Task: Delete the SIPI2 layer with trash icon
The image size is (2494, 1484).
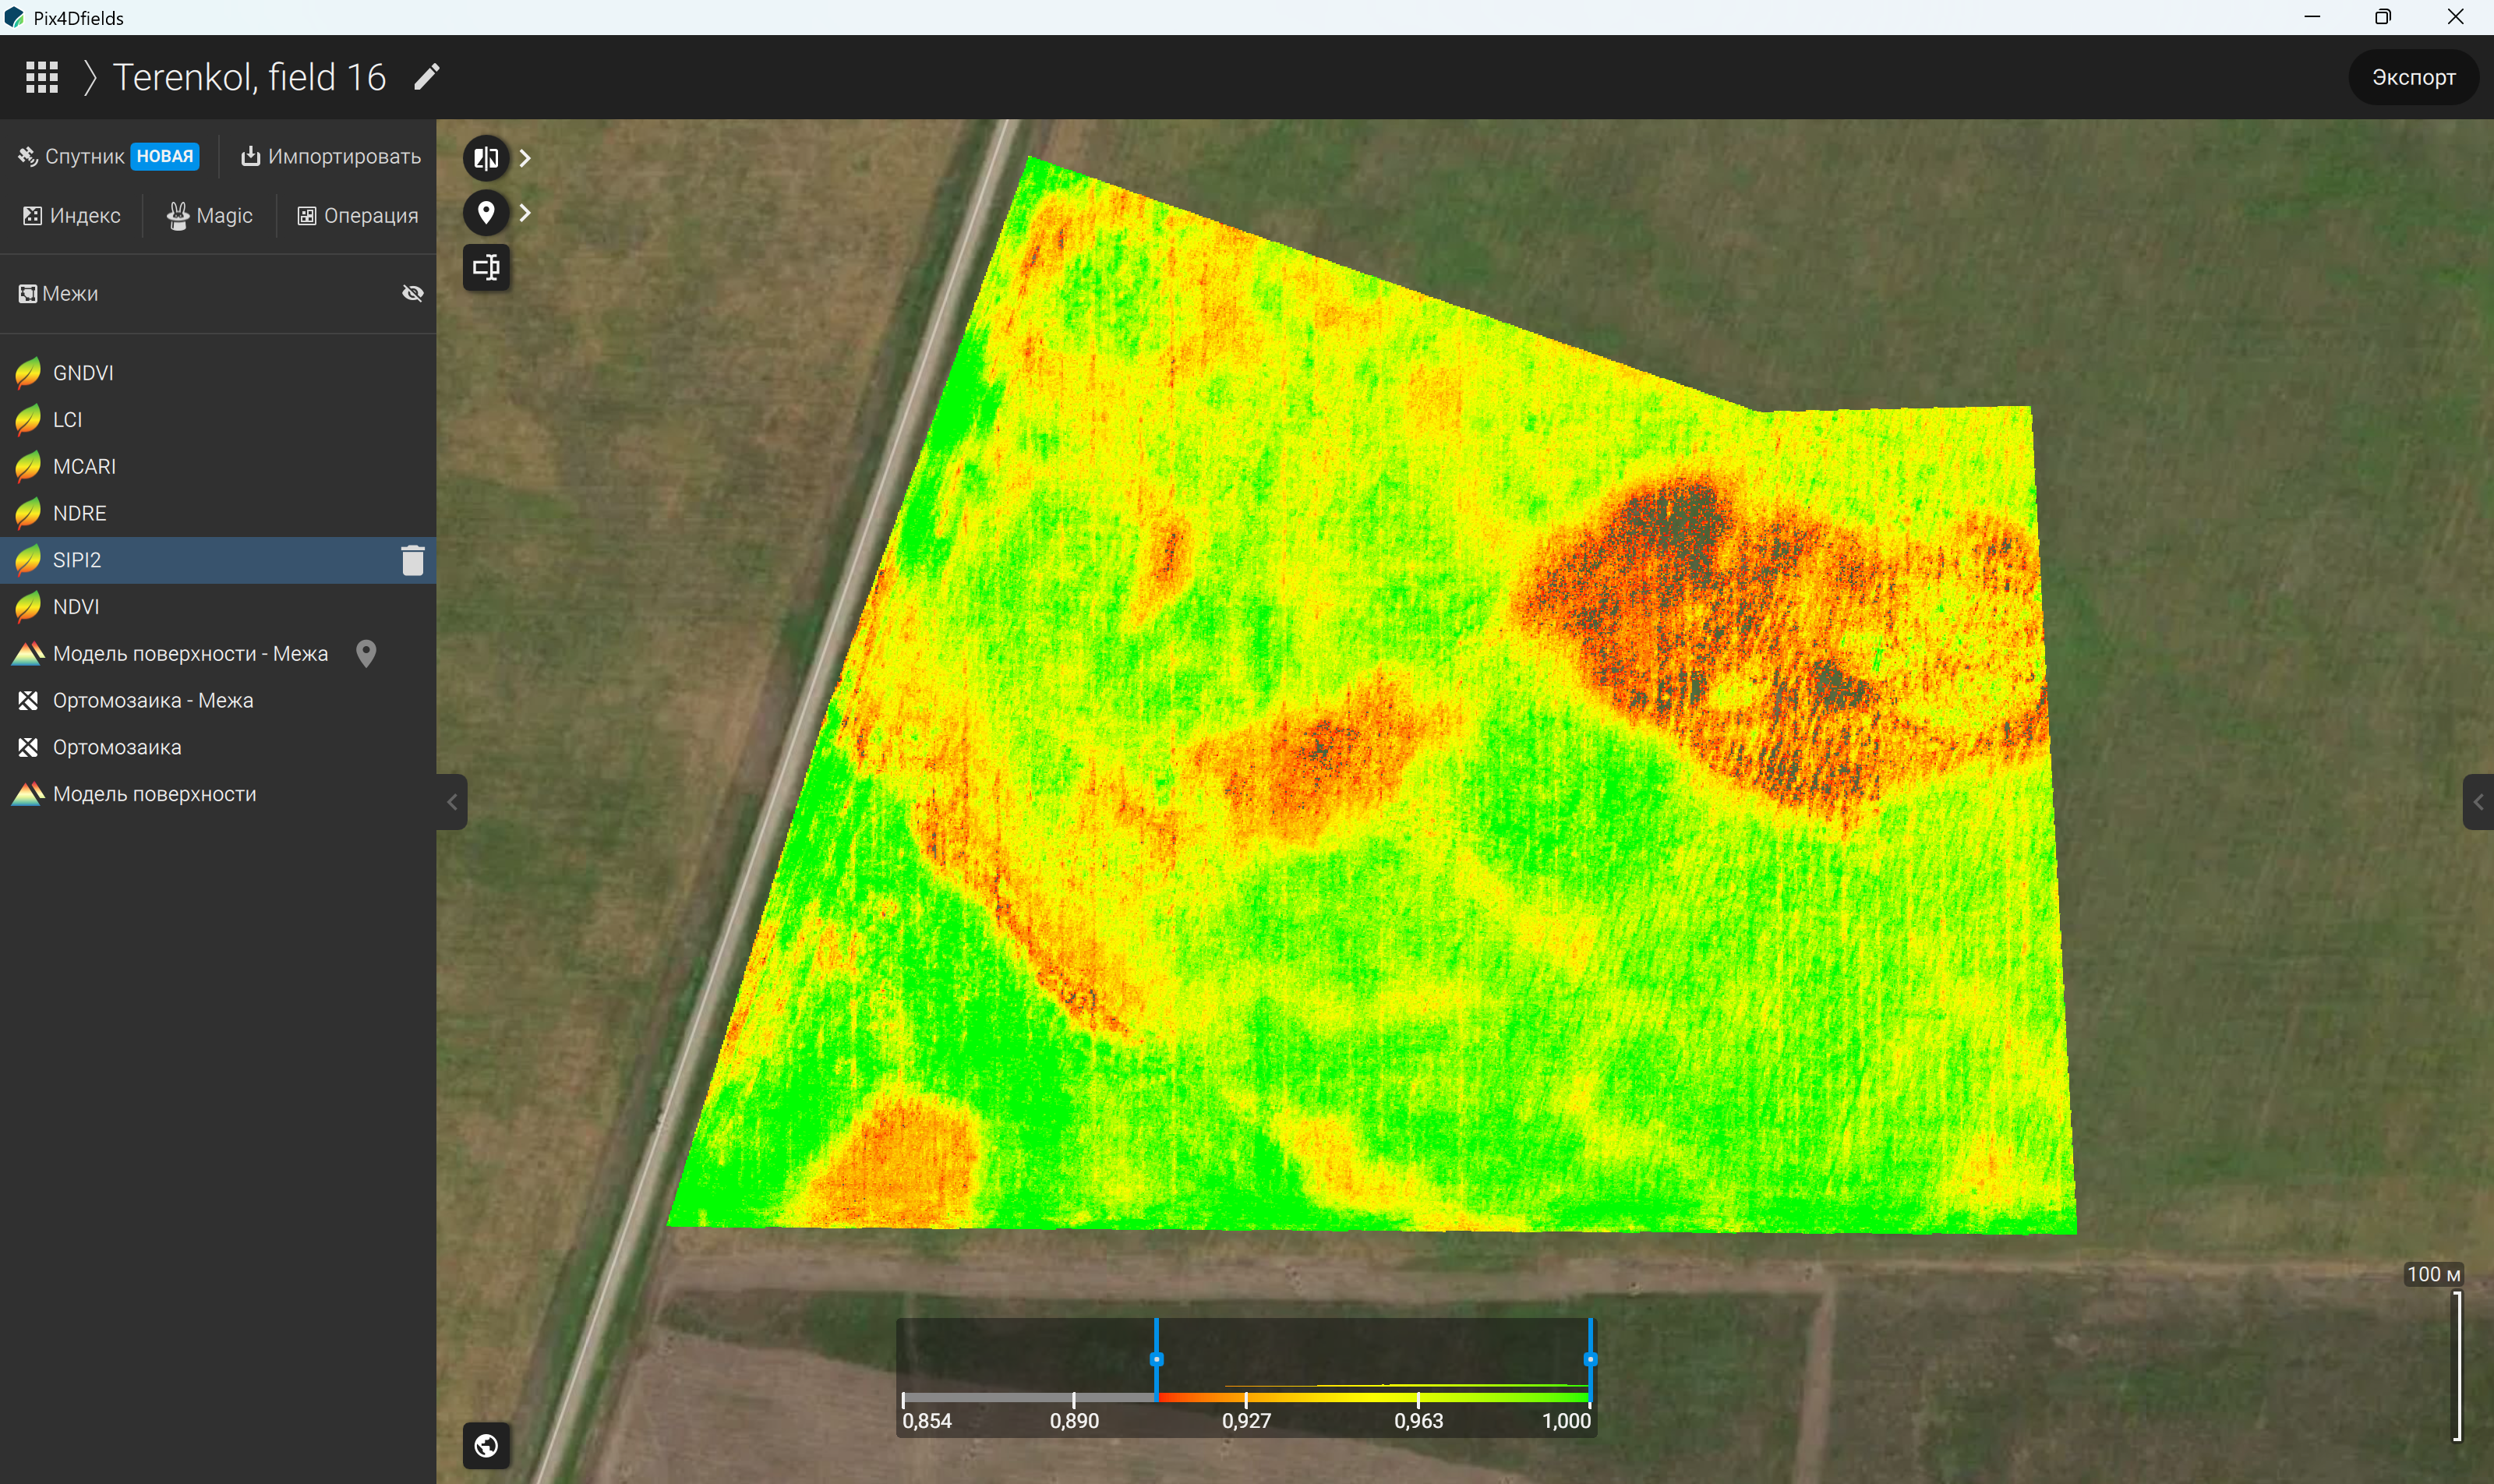Action: (x=413, y=560)
